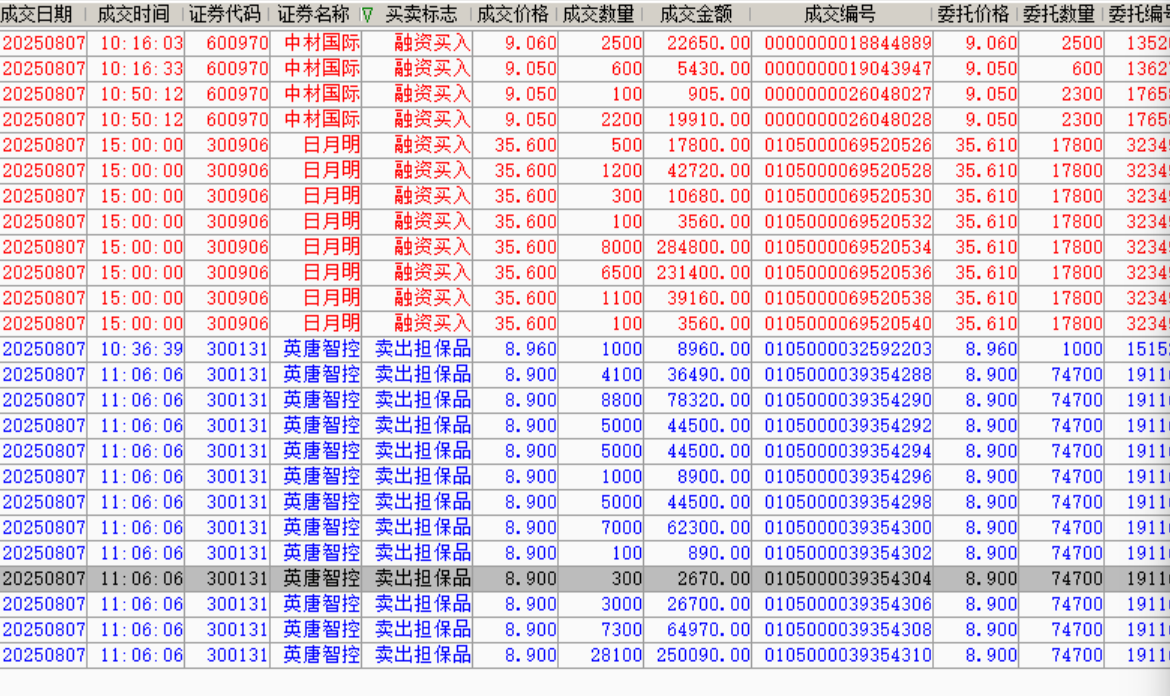Viewport: 1170px width, 696px height.
Task: Click the amount 78320.00
Action: pos(708,400)
